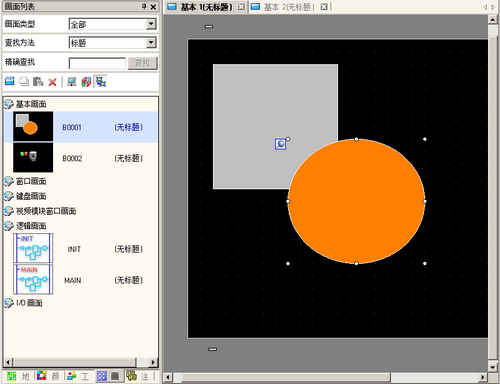Click the MAIN logic screen name

[73, 280]
